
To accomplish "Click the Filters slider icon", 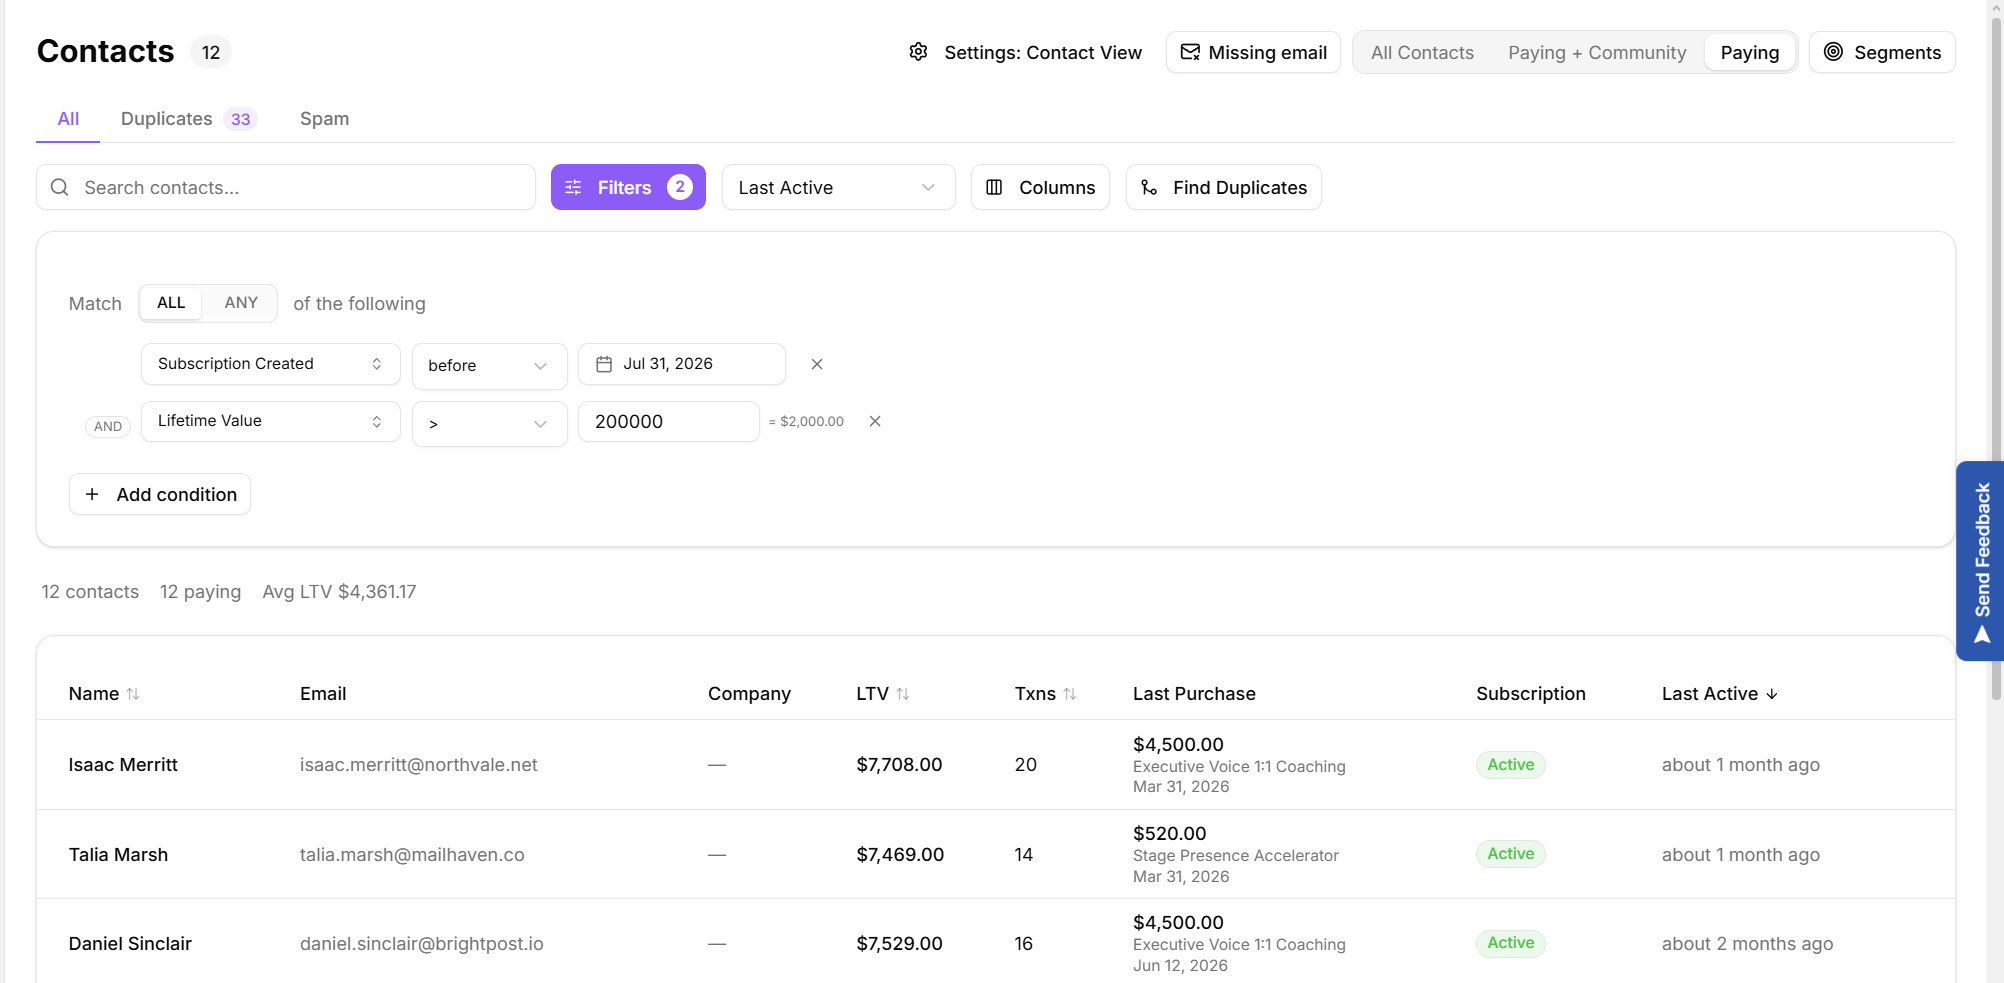I will pyautogui.click(x=573, y=187).
